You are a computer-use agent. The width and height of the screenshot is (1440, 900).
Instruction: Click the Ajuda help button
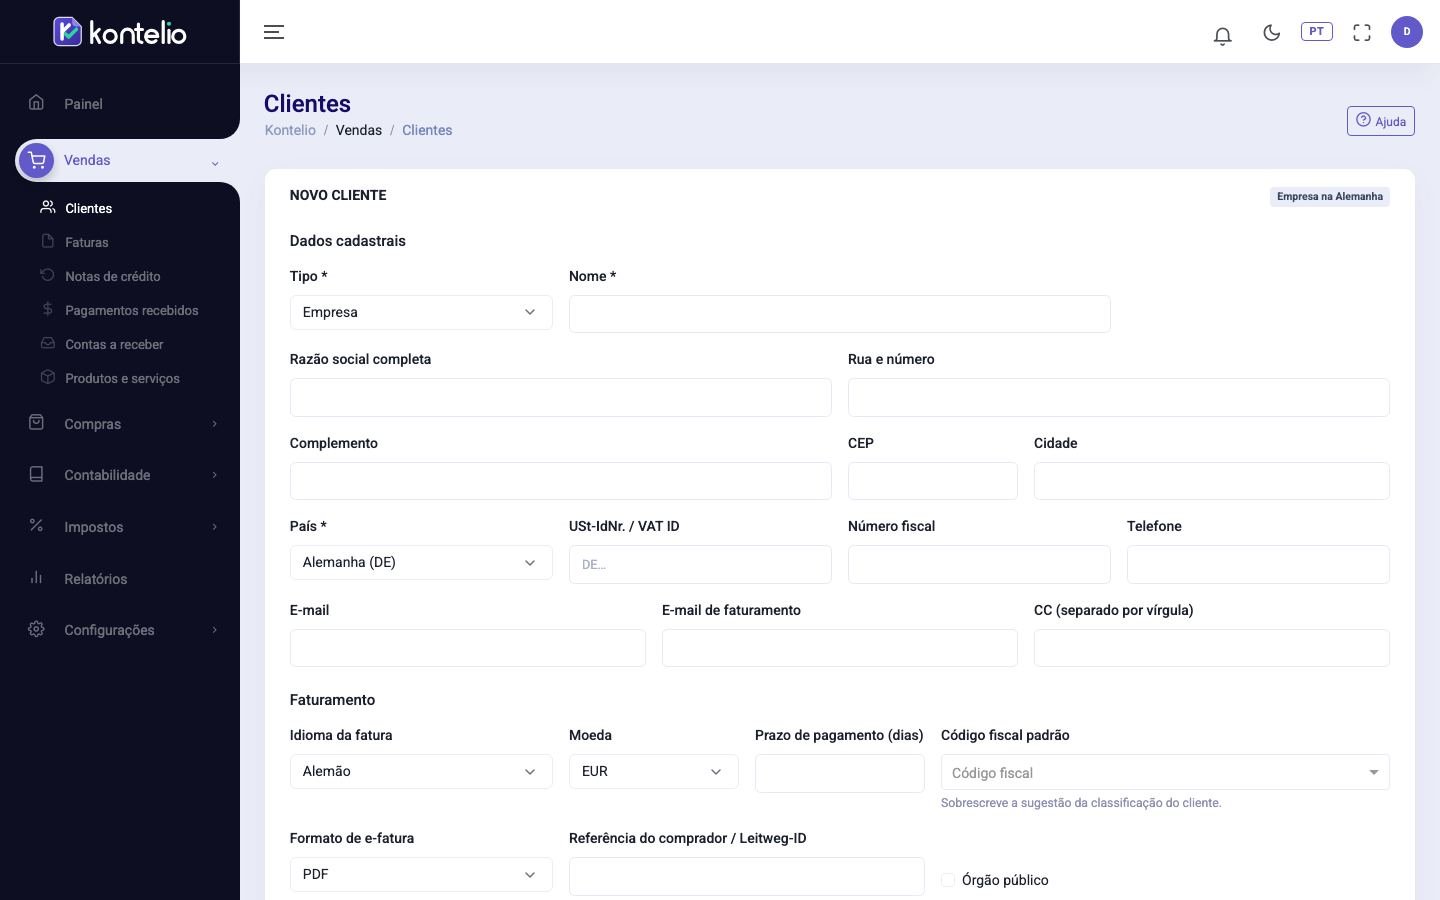[1381, 121]
